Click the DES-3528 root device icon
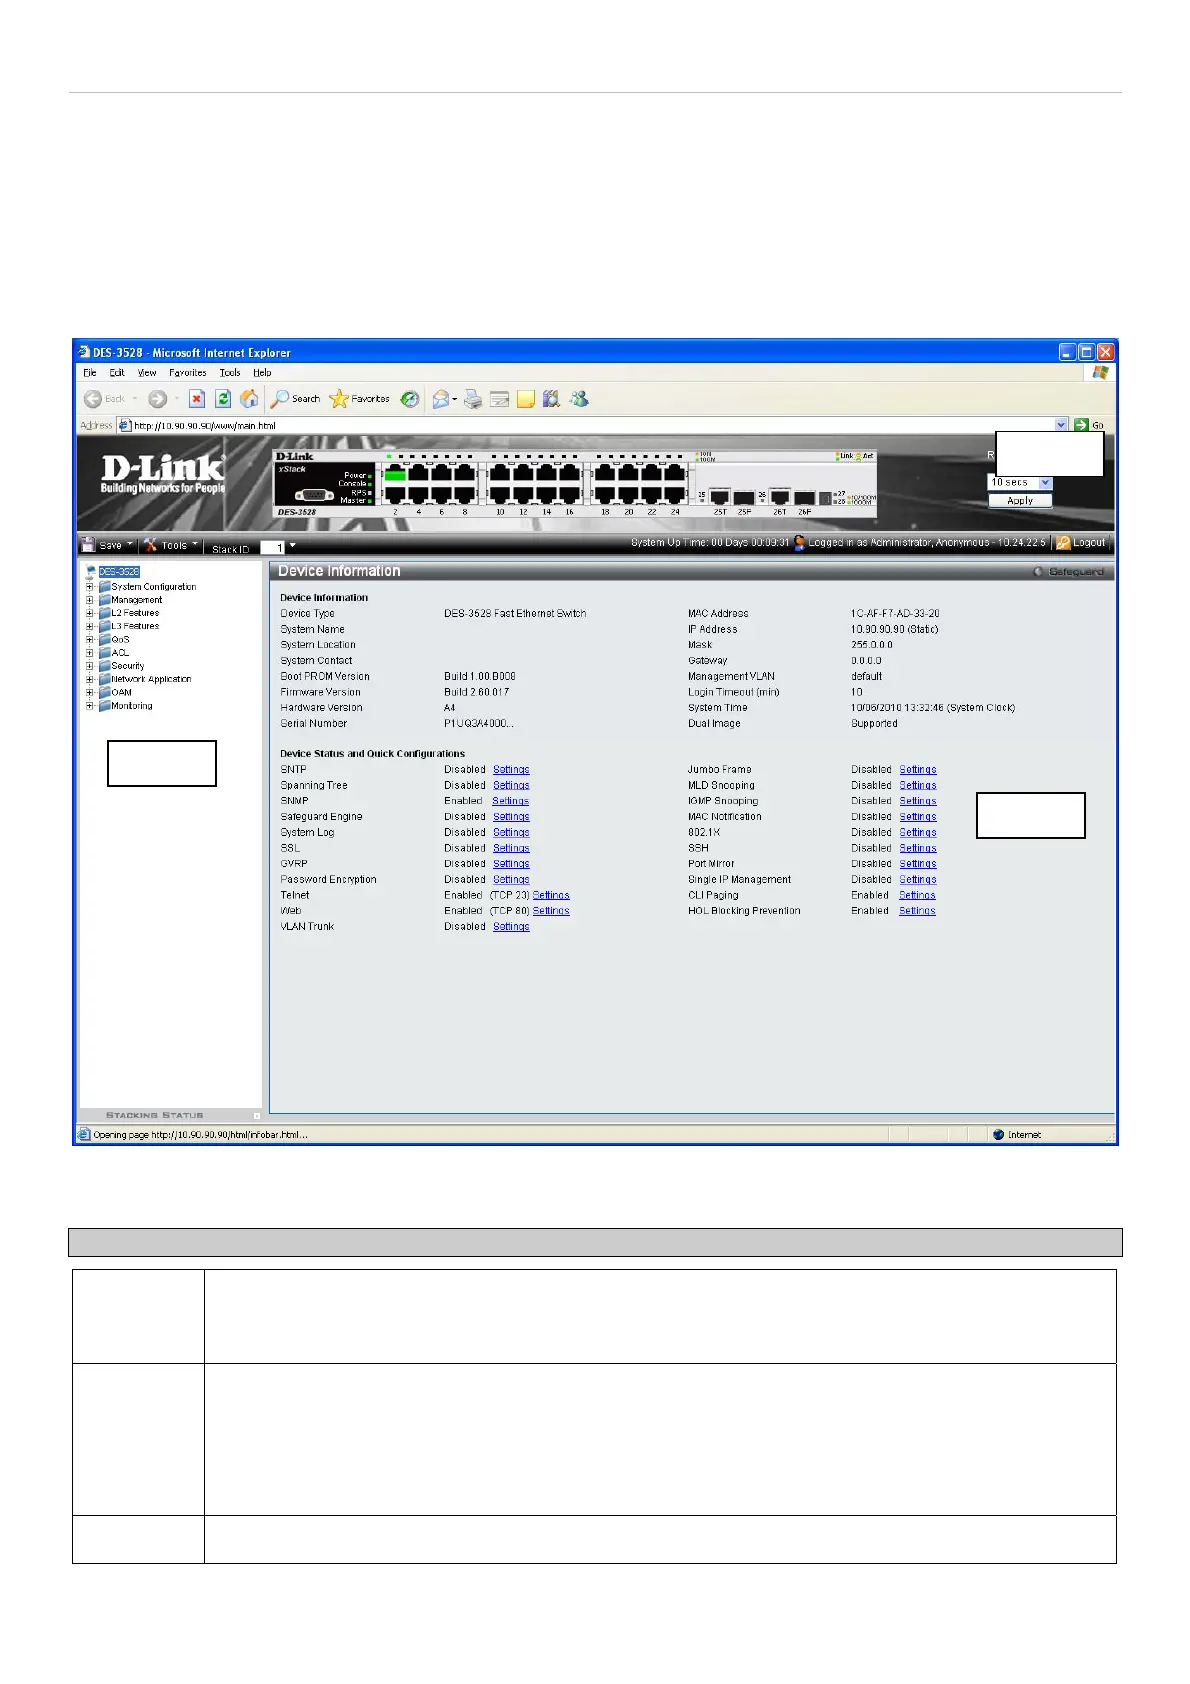Screen dimensions: 1190x1684 [x=91, y=572]
